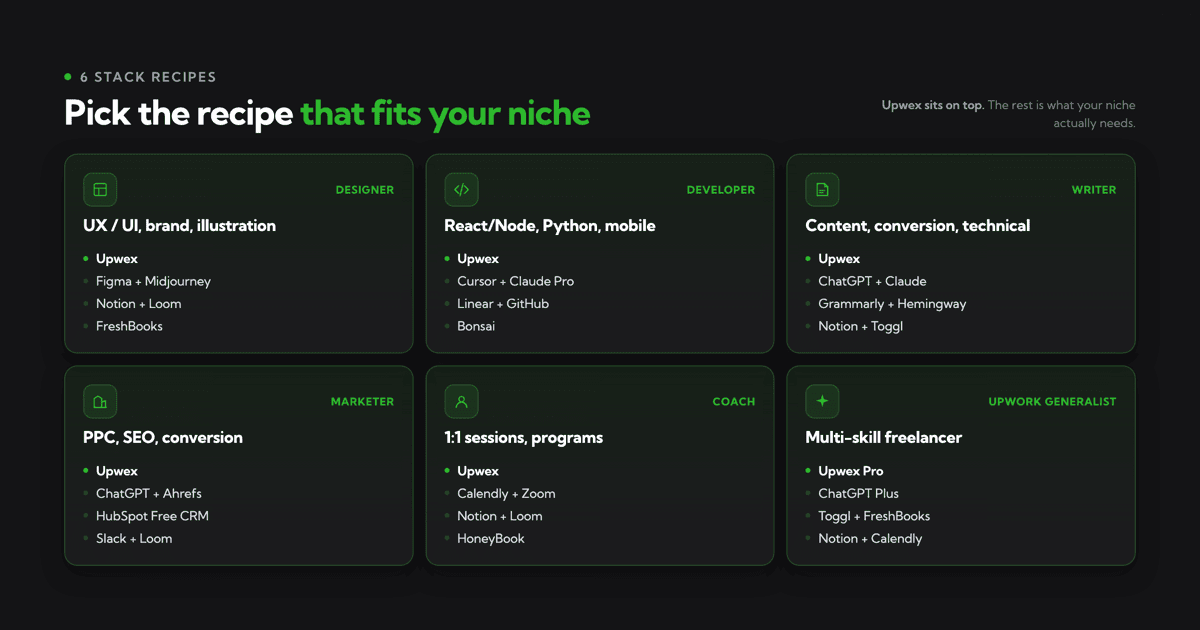This screenshot has height=630, width=1200.
Task: Click the Writer card document icon
Action: tap(822, 190)
